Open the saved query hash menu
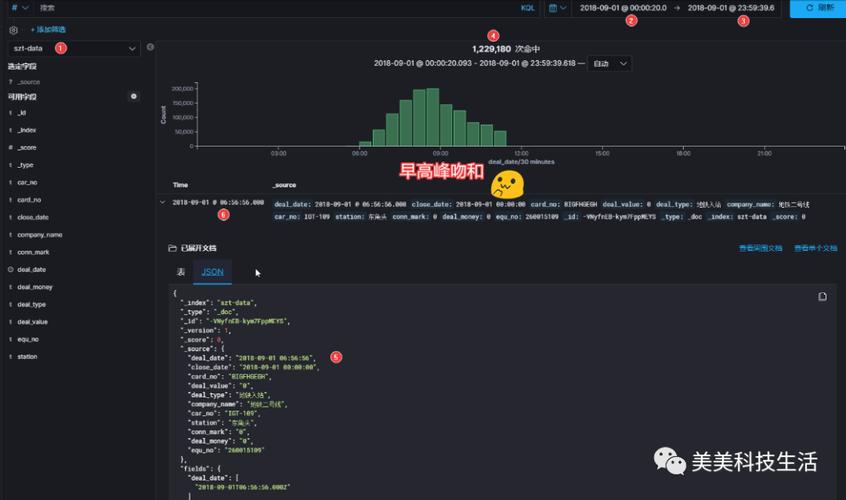The height and width of the screenshot is (500, 846). [19, 8]
